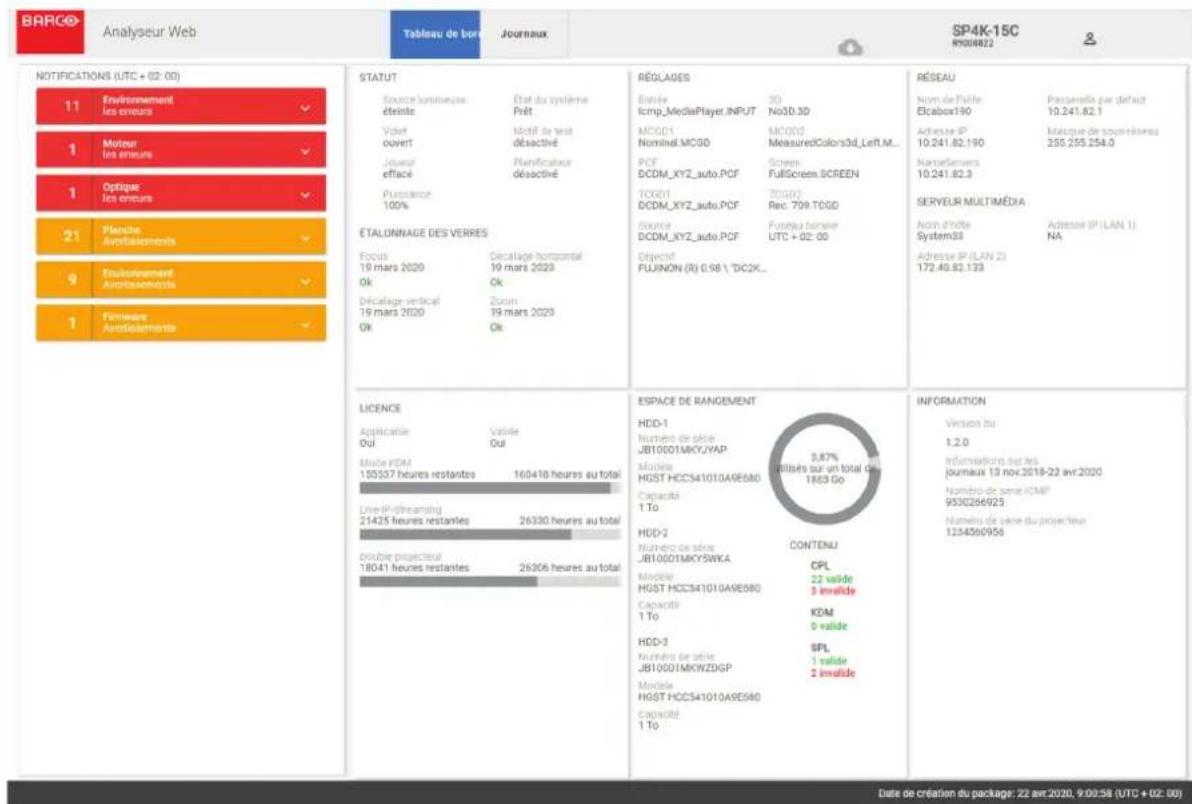
Task: Open the Optique les erreurs notification
Action: pyautogui.click(x=181, y=192)
